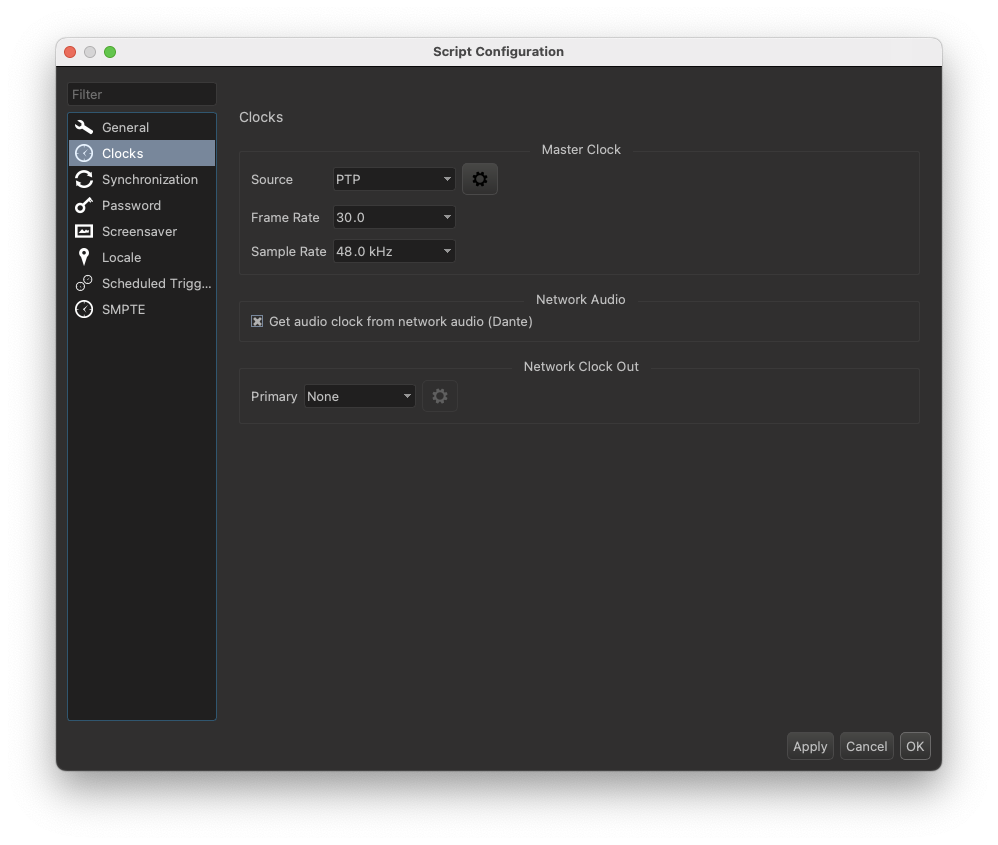Click the Network Audio group label

580,300
